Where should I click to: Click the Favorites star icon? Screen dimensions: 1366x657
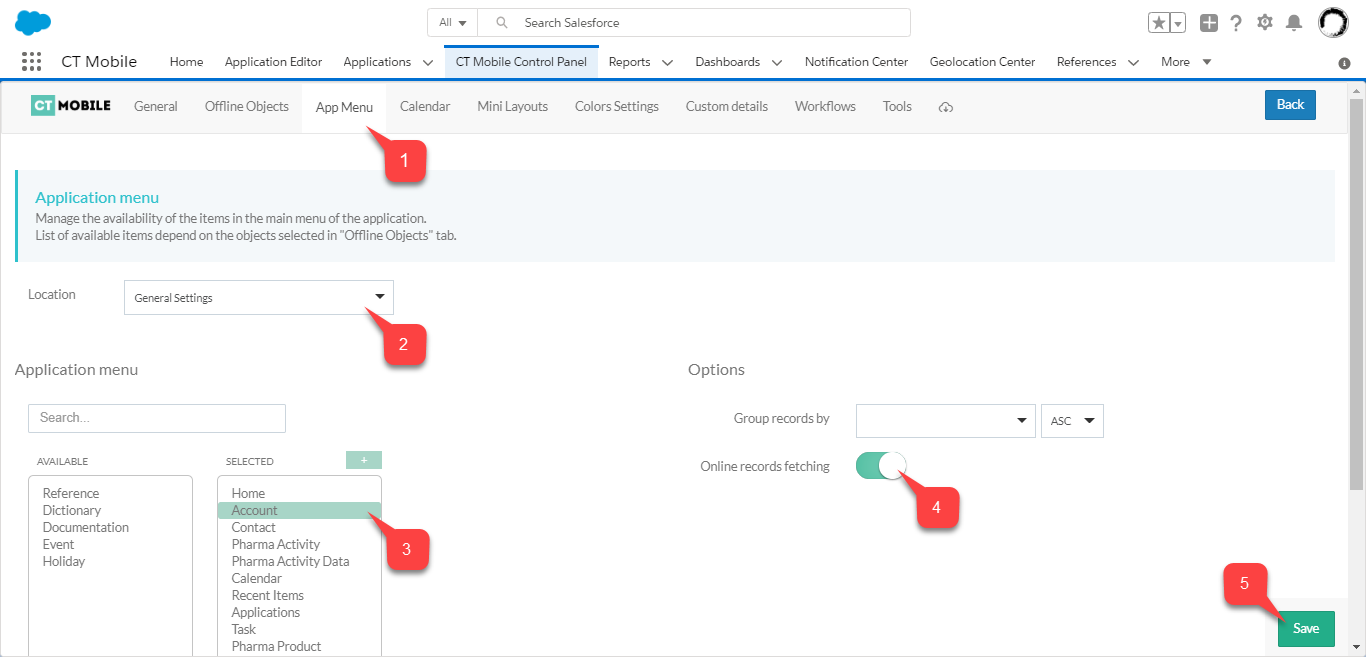1159,23
